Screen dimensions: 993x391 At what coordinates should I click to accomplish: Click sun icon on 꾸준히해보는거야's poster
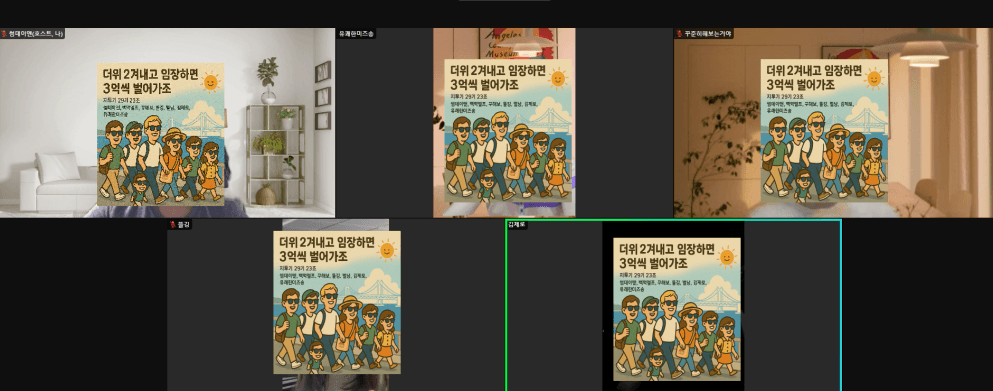pos(874,79)
